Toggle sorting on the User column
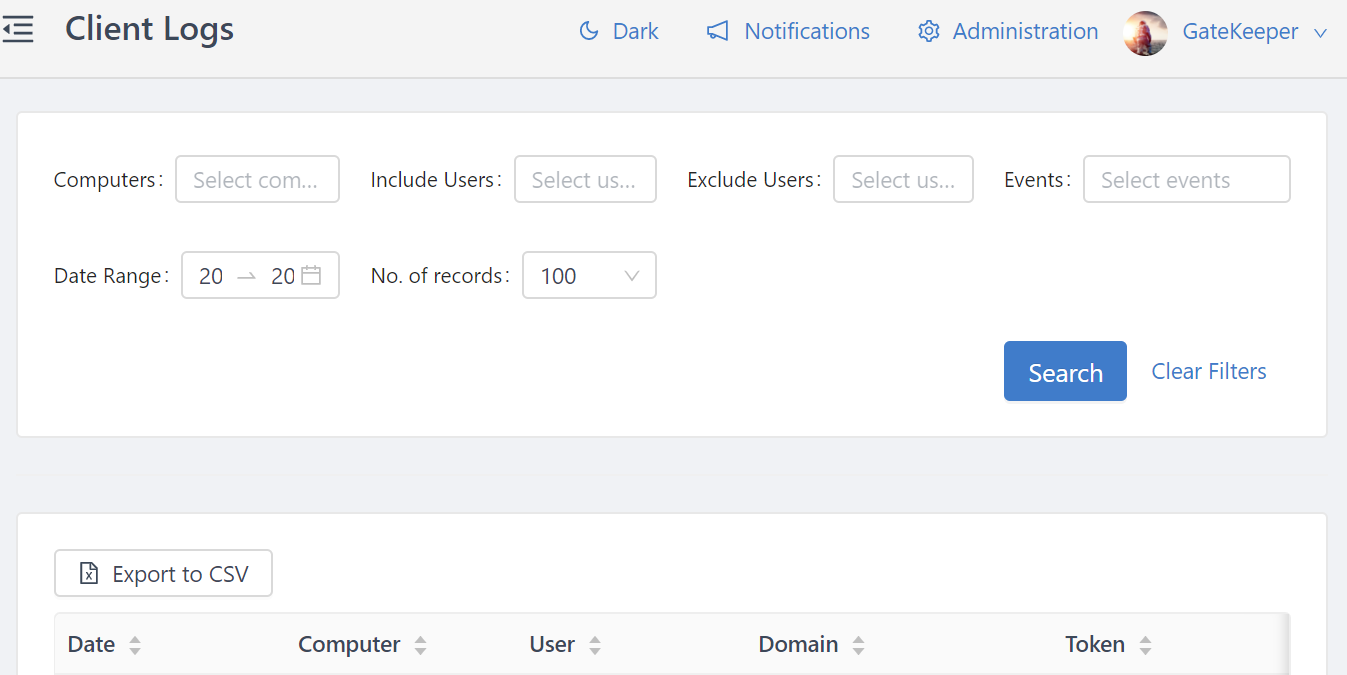 point(595,645)
